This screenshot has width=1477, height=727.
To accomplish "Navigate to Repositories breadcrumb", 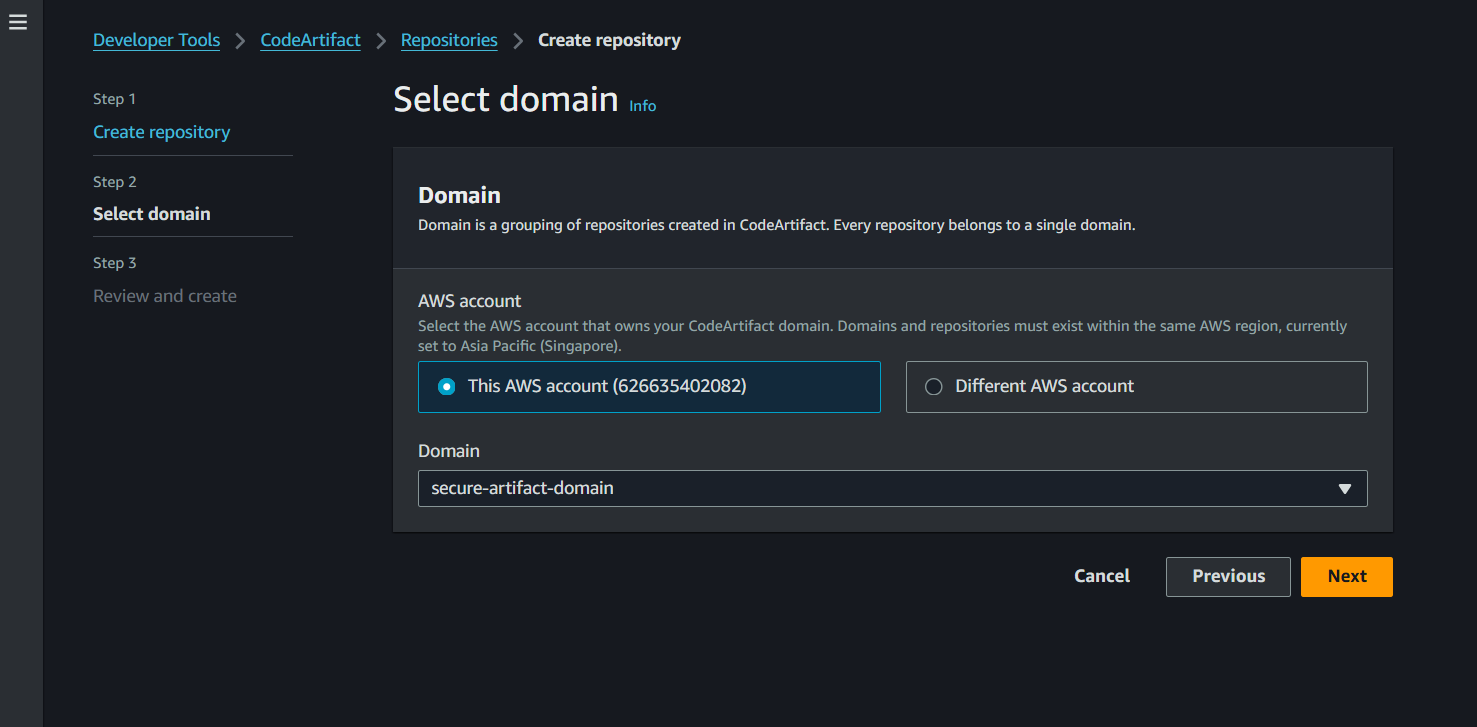I will tap(449, 40).
